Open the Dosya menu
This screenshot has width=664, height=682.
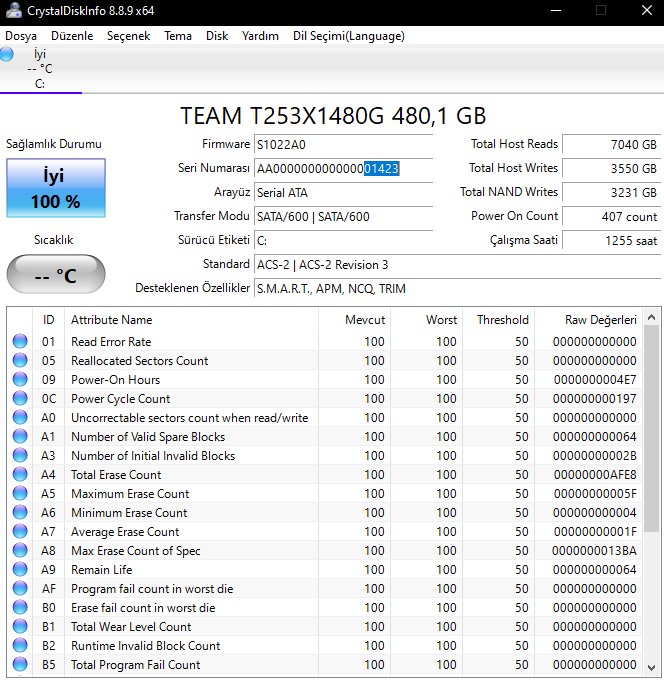point(21,35)
